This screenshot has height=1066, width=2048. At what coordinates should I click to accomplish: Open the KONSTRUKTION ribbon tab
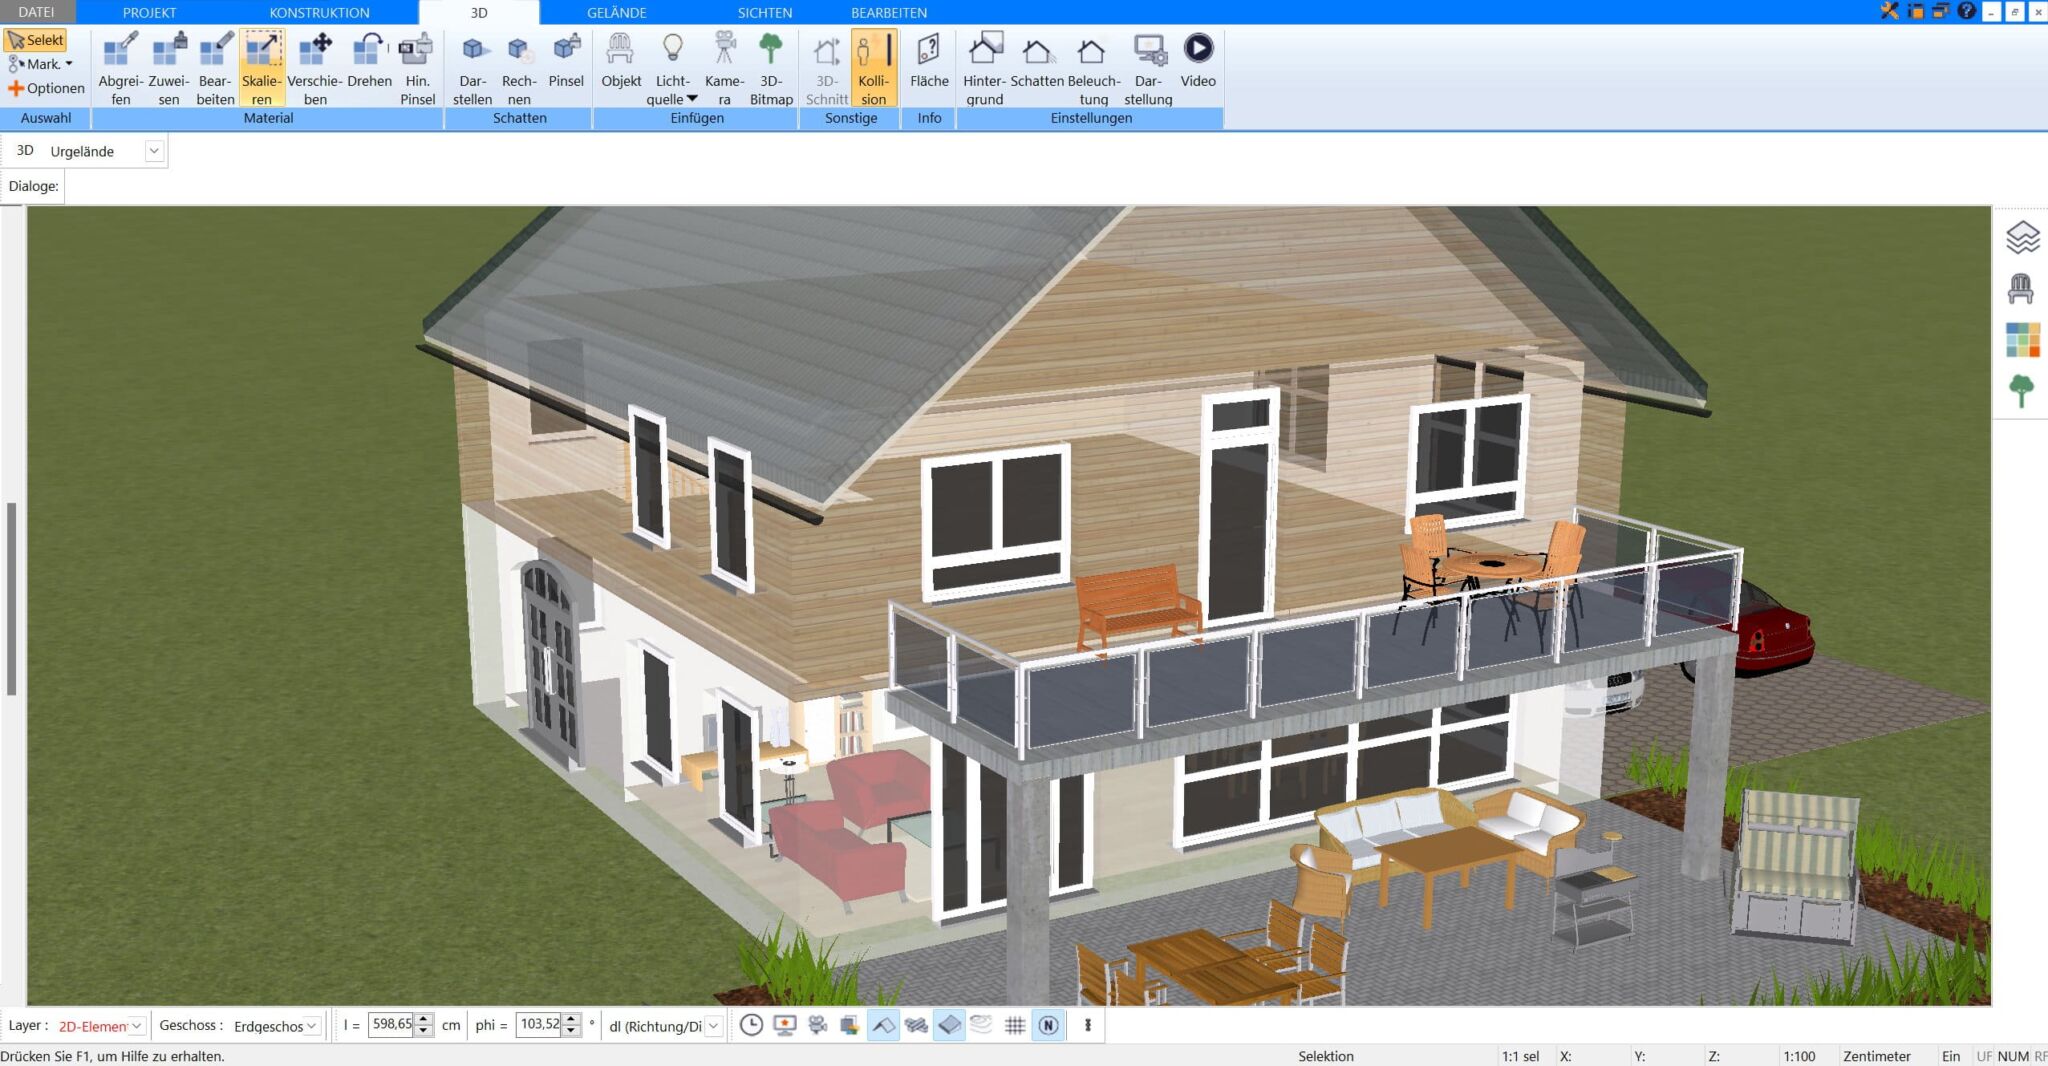click(x=318, y=12)
